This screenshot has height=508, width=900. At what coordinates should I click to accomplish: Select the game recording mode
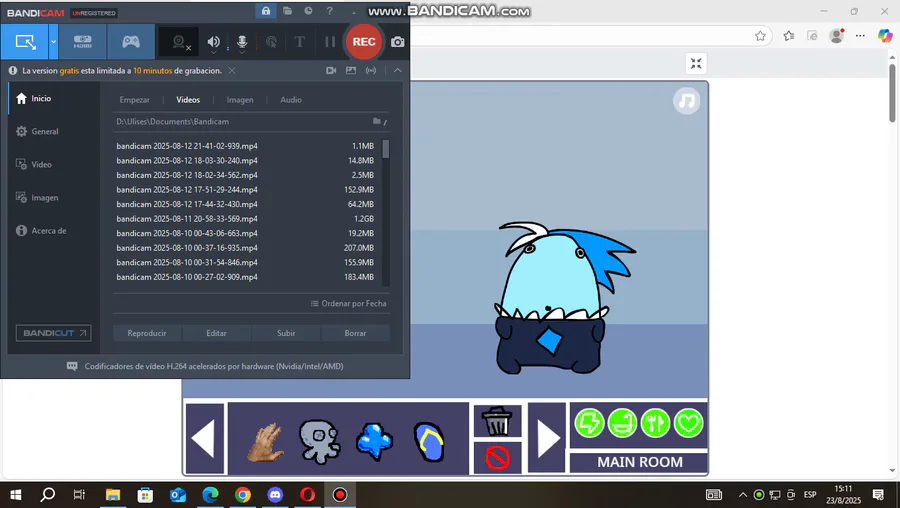[x=131, y=42]
